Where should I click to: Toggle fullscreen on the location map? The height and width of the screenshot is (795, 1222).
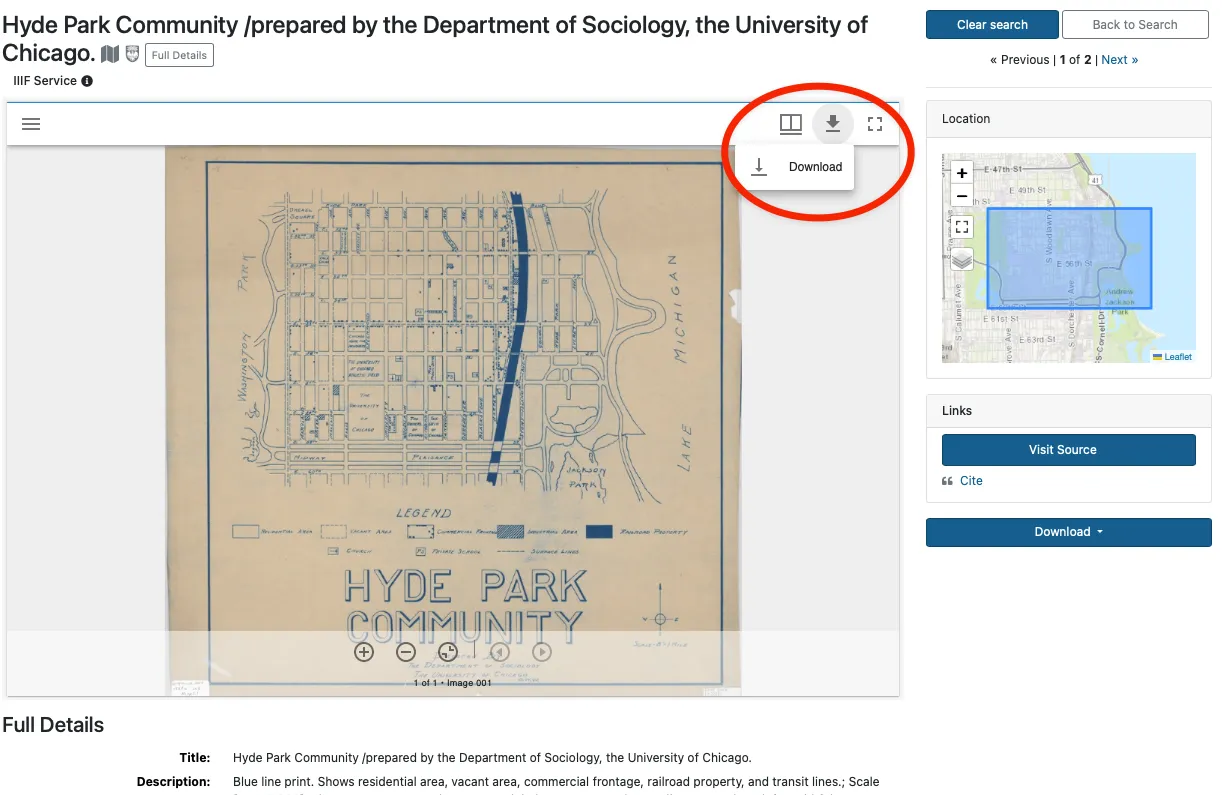pos(962,227)
